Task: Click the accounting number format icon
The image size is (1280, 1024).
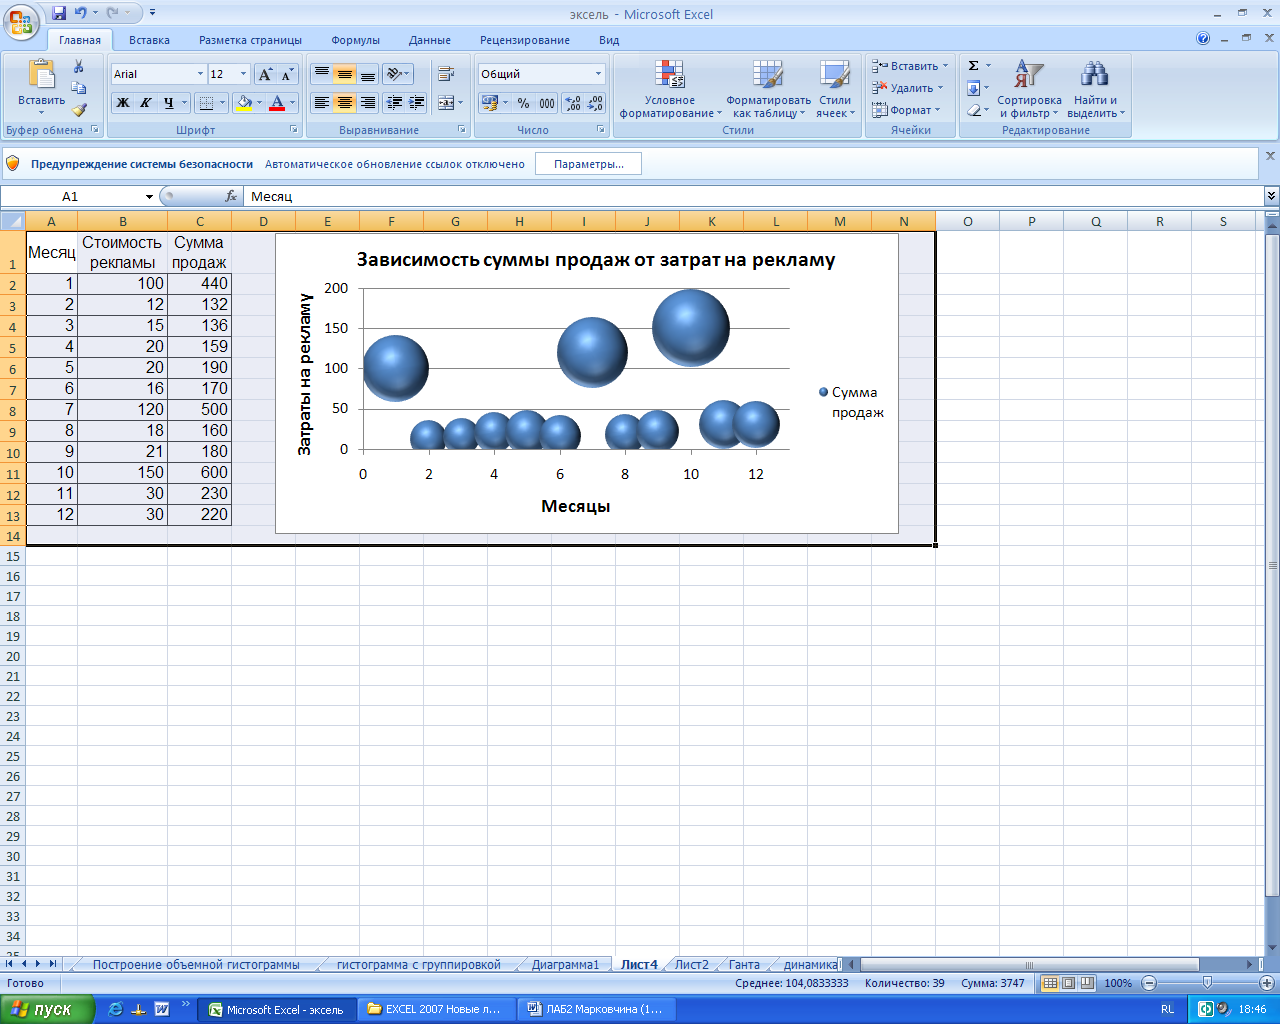Action: coord(489,102)
